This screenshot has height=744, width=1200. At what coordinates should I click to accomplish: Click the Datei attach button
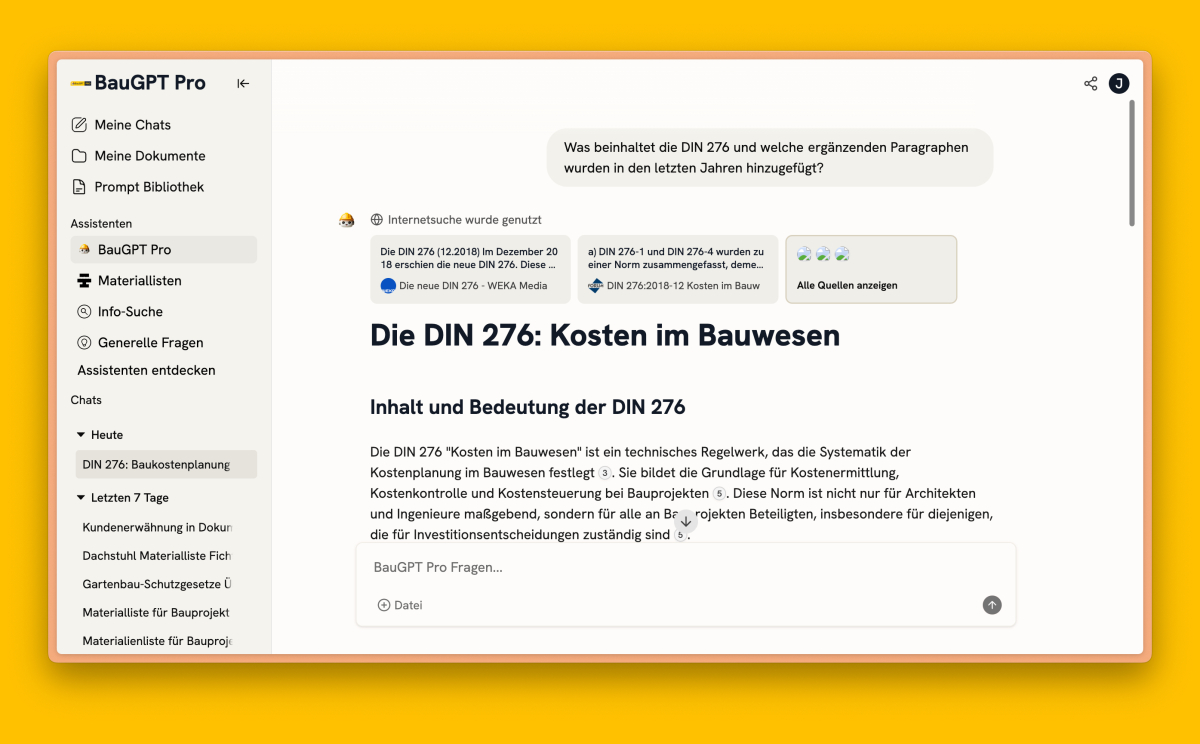coord(400,605)
